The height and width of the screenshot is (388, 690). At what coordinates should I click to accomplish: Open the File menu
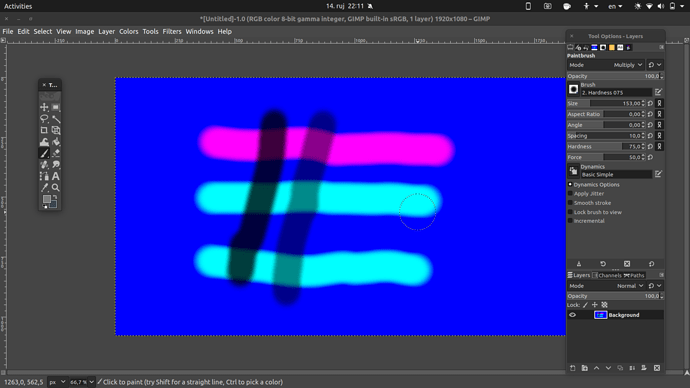tap(8, 31)
